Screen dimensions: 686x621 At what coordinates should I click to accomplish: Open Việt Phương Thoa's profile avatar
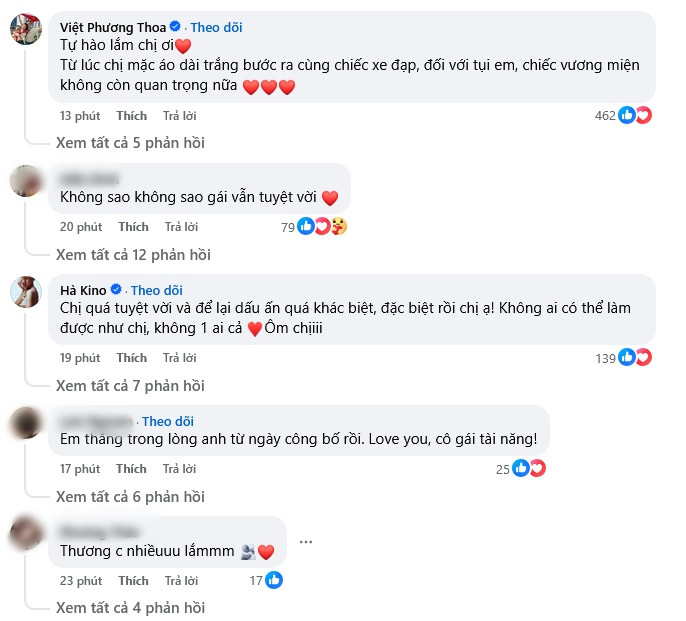pyautogui.click(x=25, y=31)
